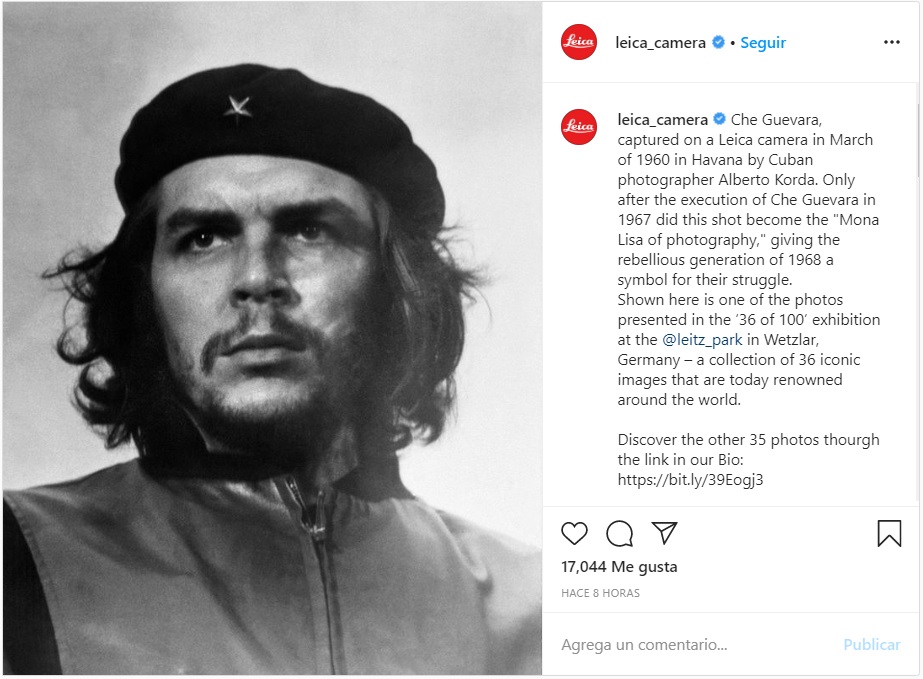Open leica_camera profile from header username
The width and height of the screenshot is (923, 679).
tap(661, 43)
